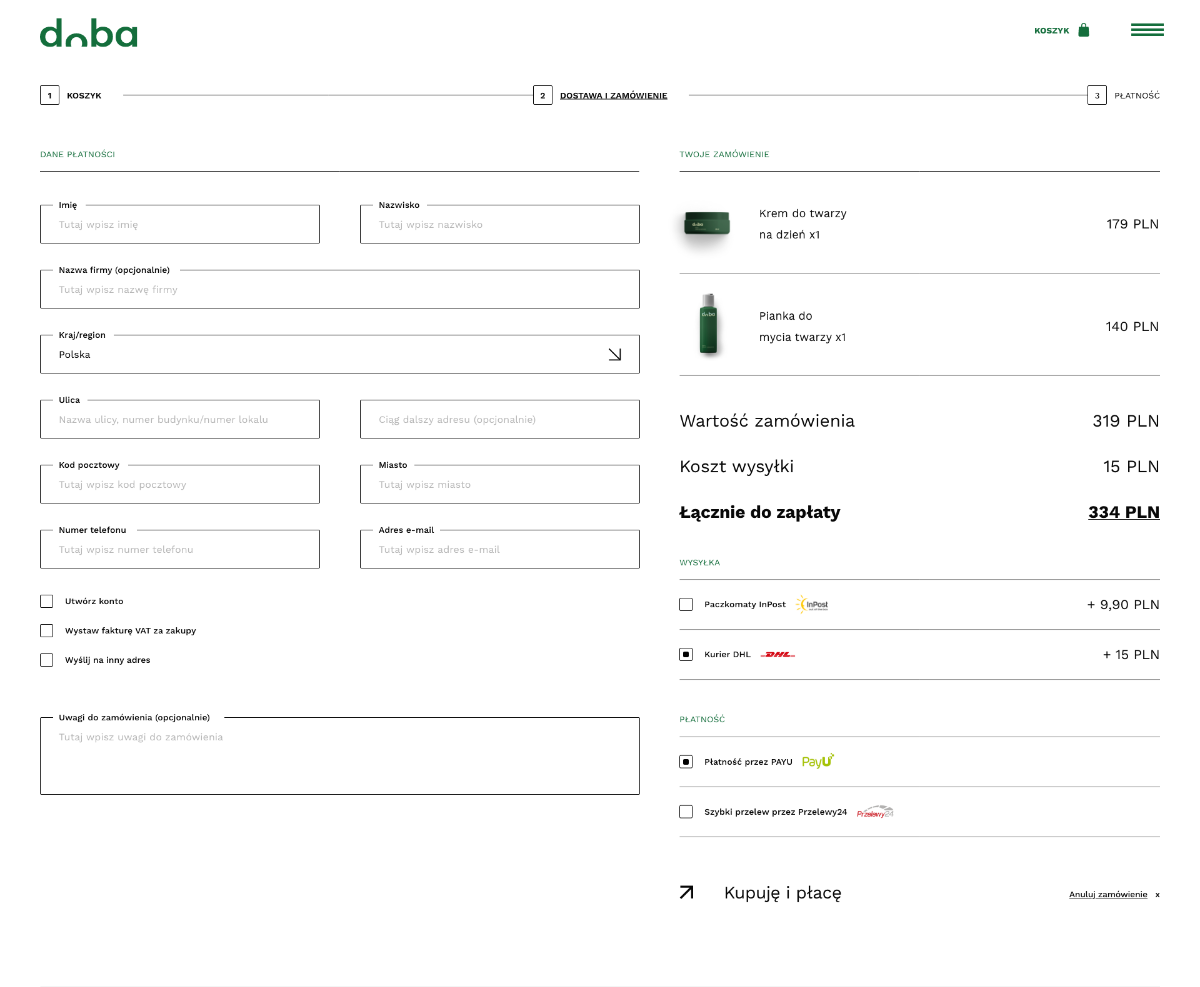Open the hamburger menu
1200x987 pixels.
[x=1147, y=30]
